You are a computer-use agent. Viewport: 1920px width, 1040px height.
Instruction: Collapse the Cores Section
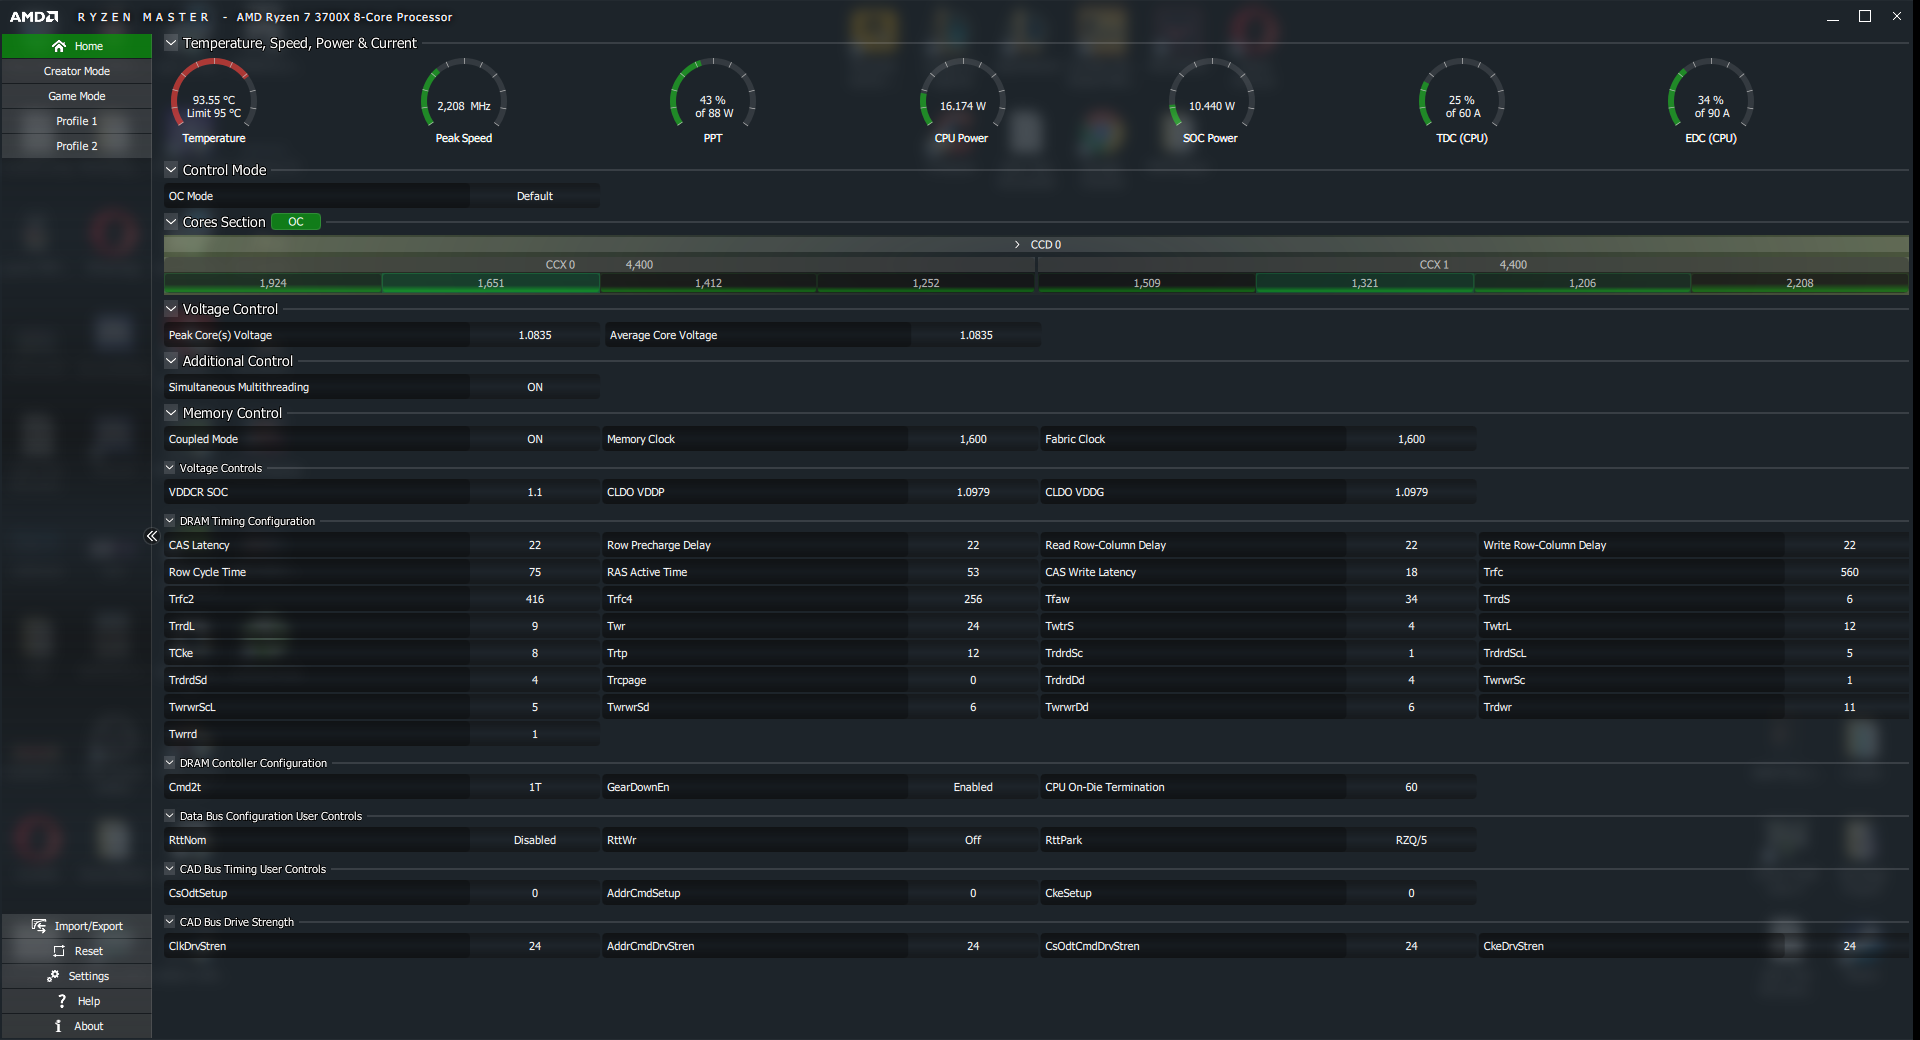(x=171, y=222)
